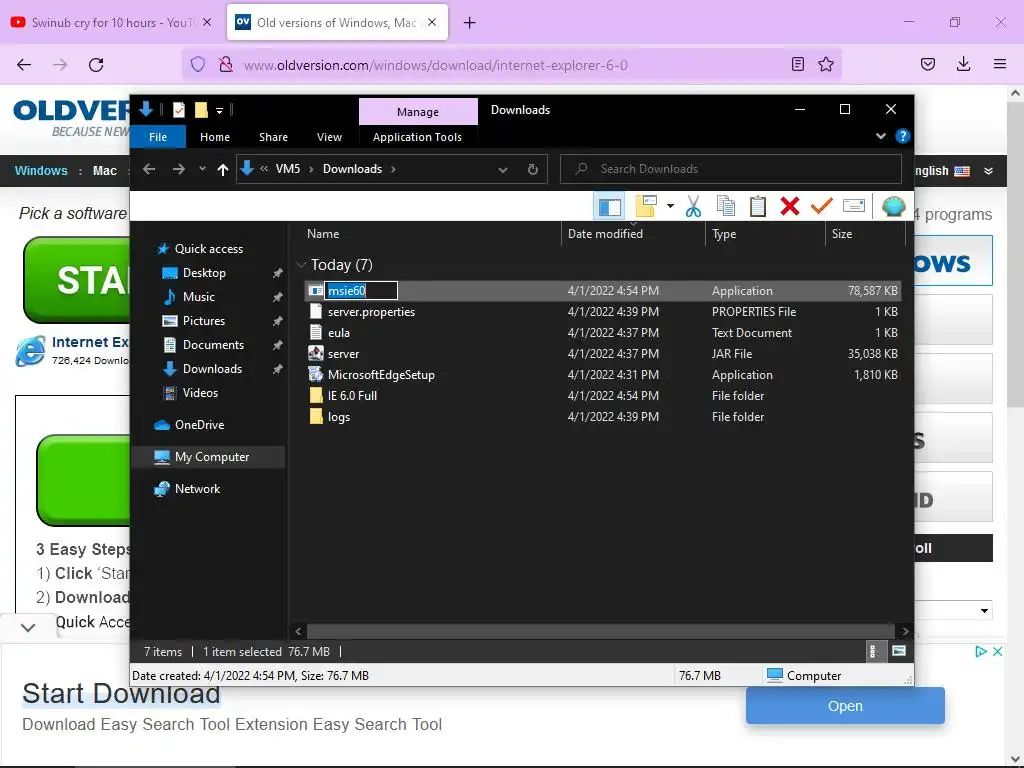The image size is (1024, 768).
Task: Switch to large icons view in status bar
Action: coord(899,651)
